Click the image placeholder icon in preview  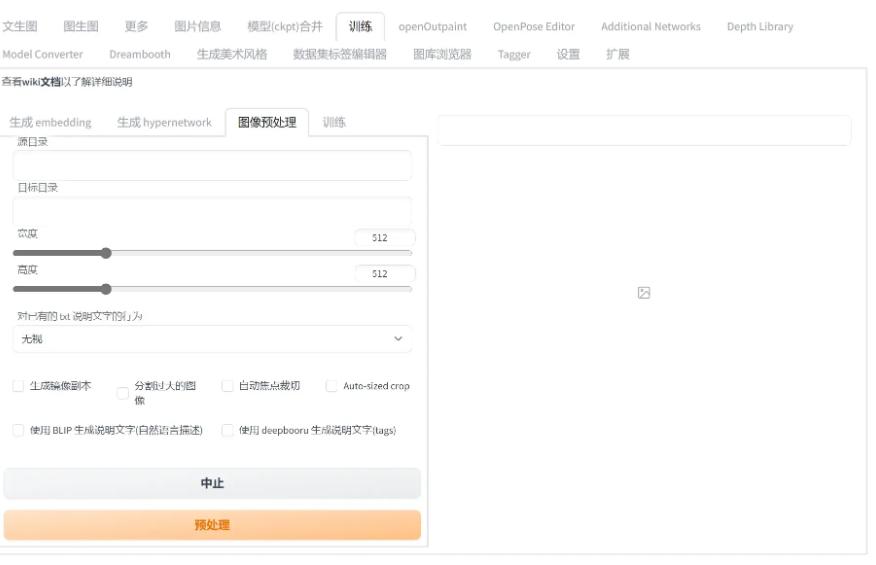tap(644, 293)
